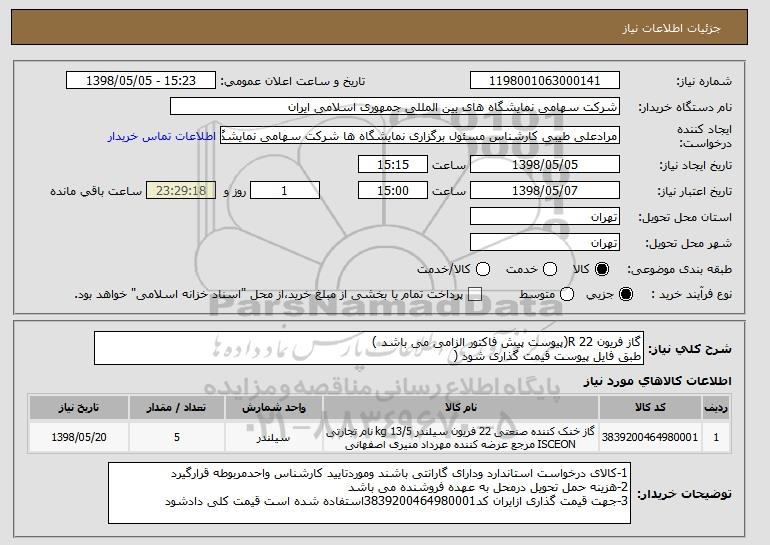
Task: Choose جزیی purchase process type
Action: (x=626, y=294)
